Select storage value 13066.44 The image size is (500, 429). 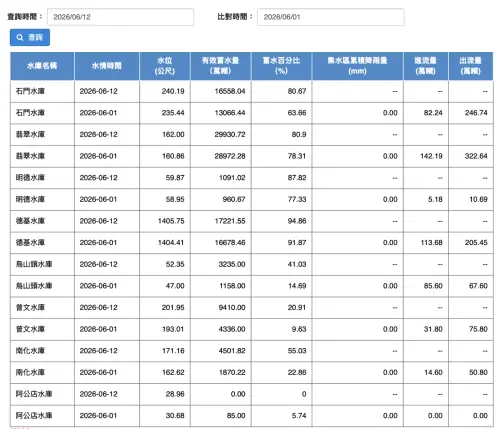(230, 113)
